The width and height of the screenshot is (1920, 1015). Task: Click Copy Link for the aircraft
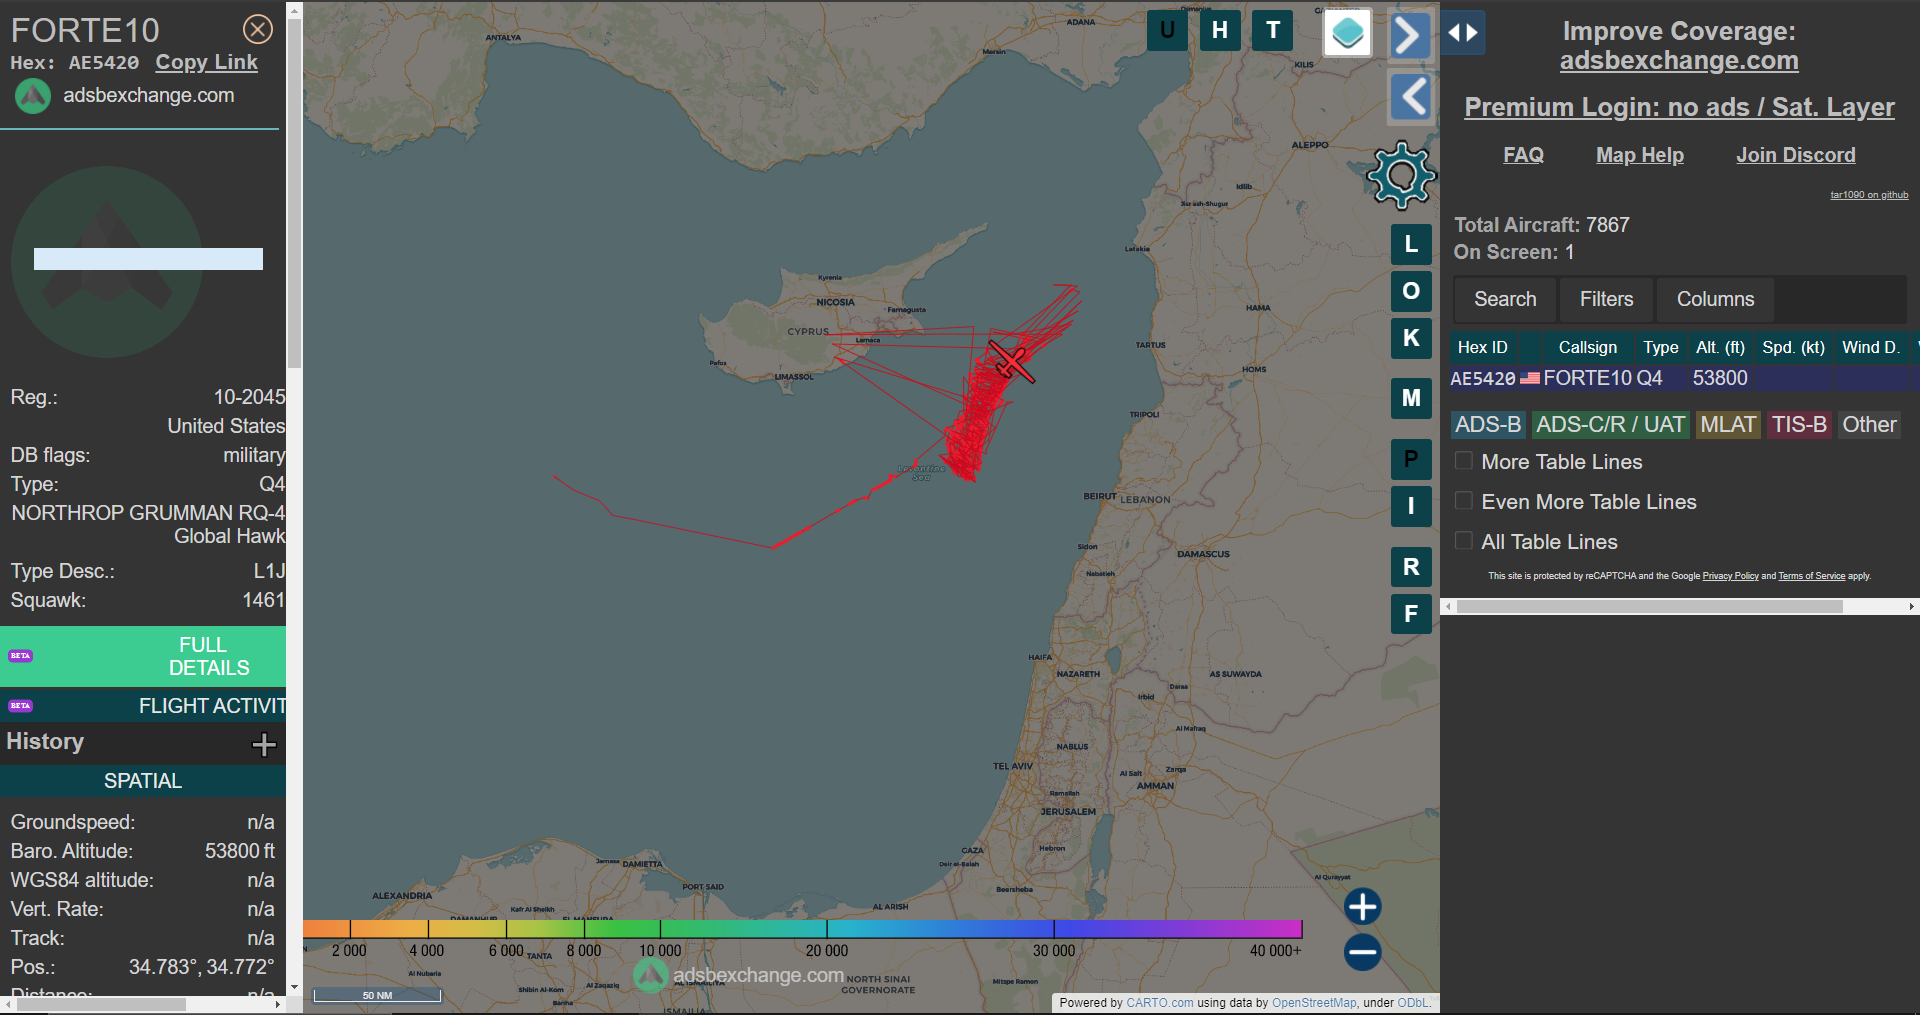[x=206, y=62]
